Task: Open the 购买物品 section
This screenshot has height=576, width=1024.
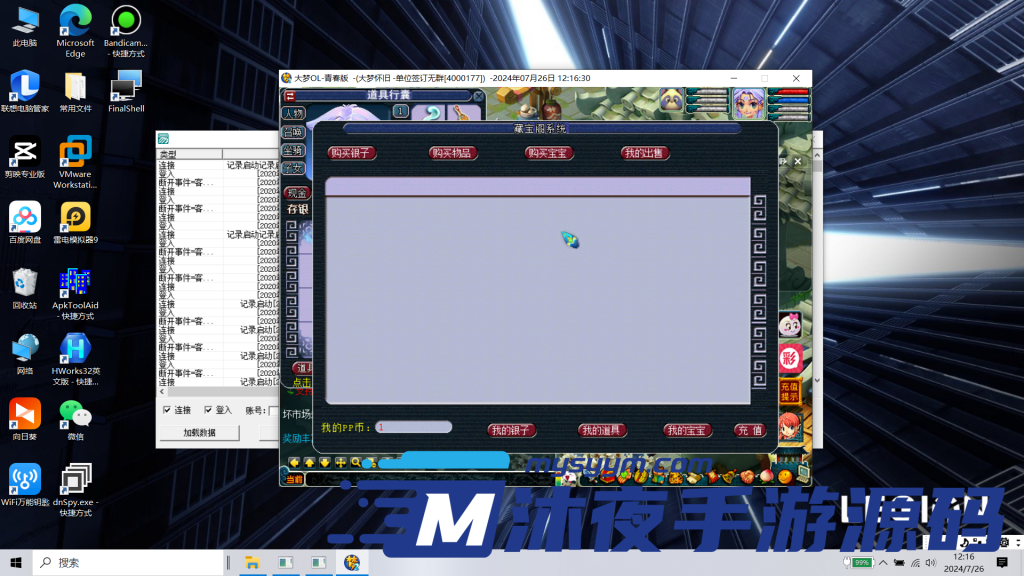Action: point(451,153)
